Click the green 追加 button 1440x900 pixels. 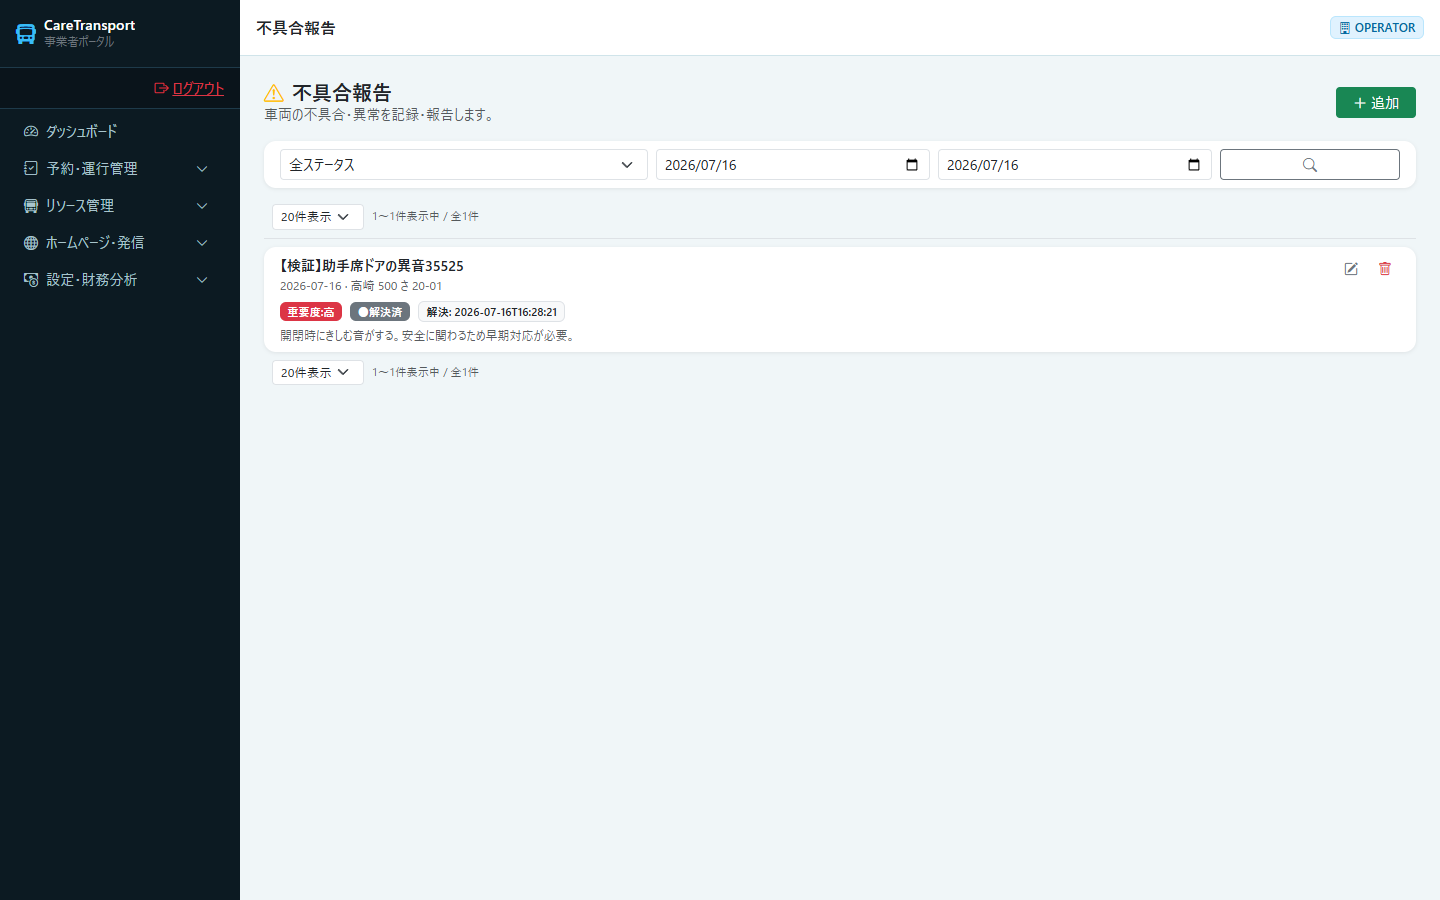(1375, 103)
